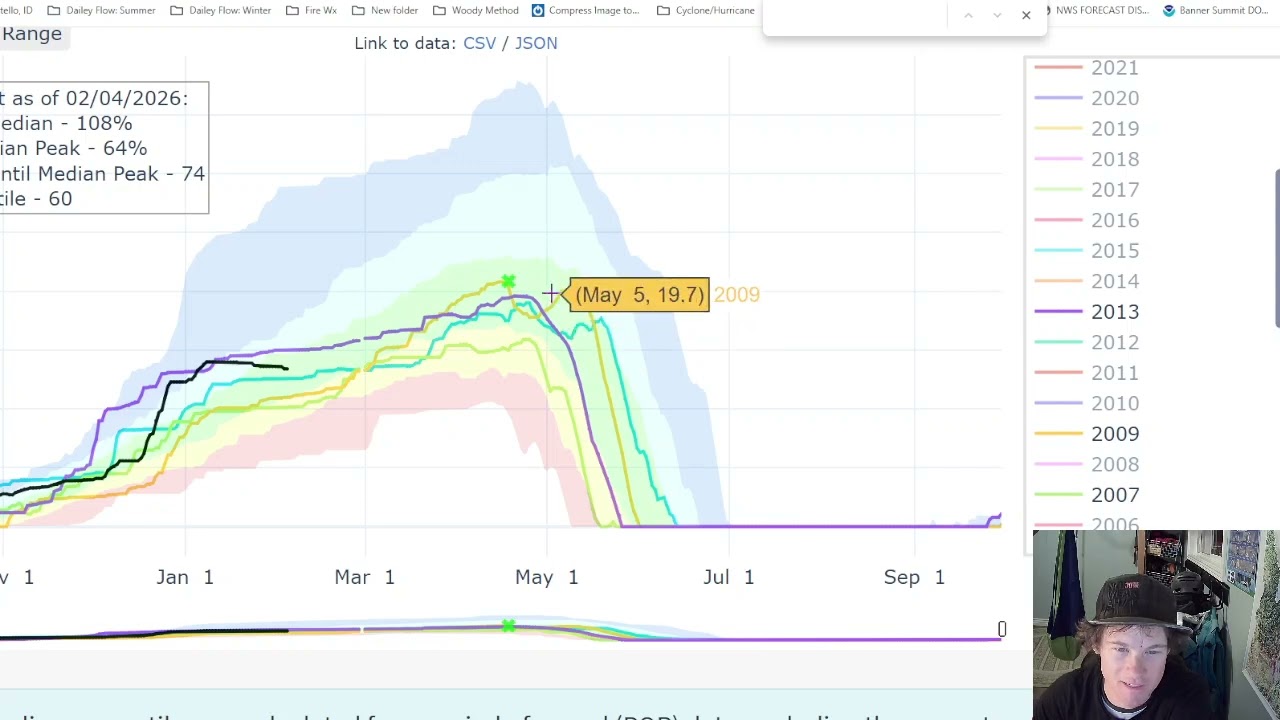The width and height of the screenshot is (1280, 720).
Task: Hide the 2007 legend entry
Action: pos(1086,494)
